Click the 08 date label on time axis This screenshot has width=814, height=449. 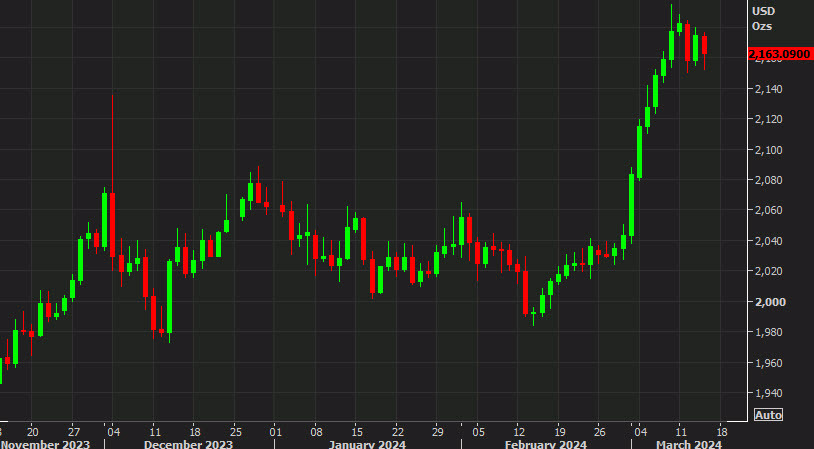[316, 432]
